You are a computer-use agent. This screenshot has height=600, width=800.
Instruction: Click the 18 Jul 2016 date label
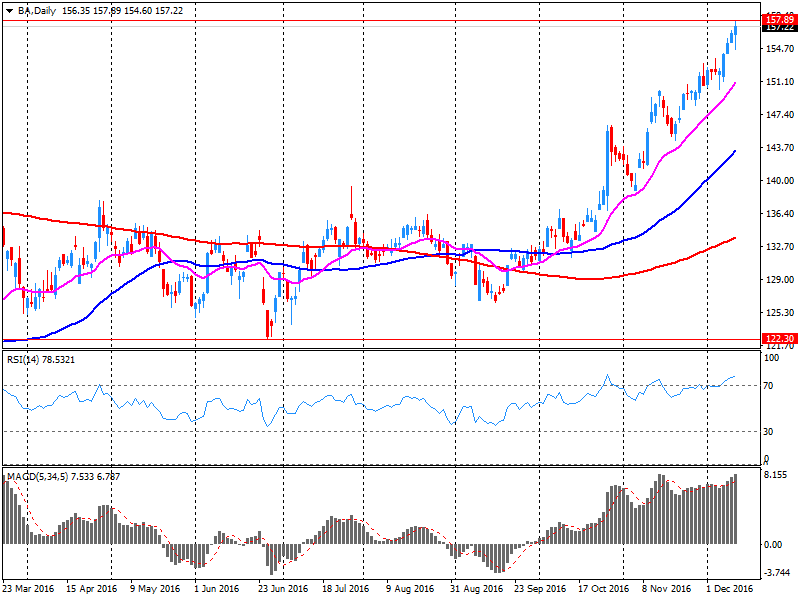[345, 589]
